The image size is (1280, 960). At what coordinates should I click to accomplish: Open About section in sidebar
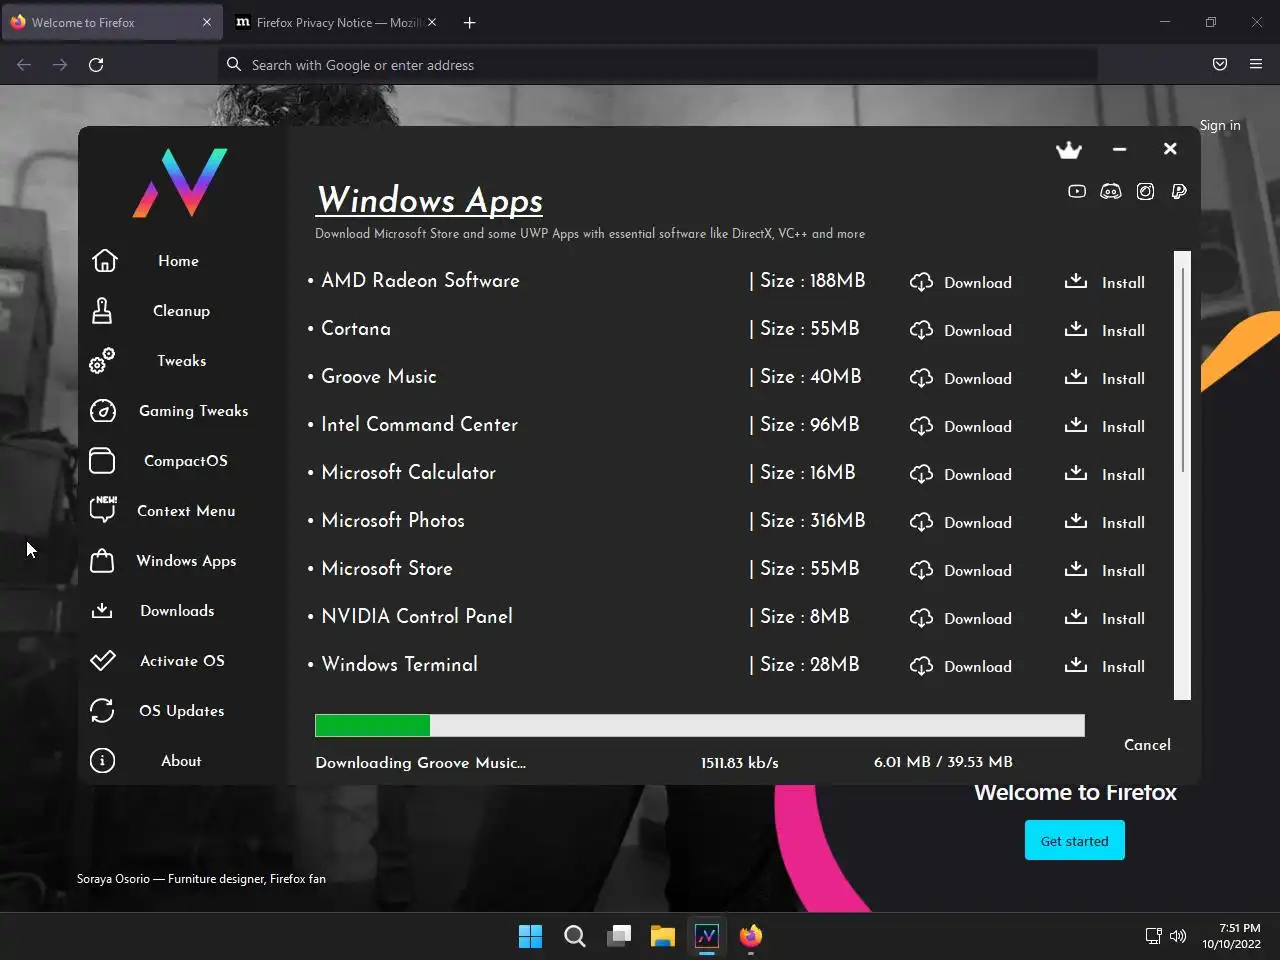pyautogui.click(x=181, y=761)
